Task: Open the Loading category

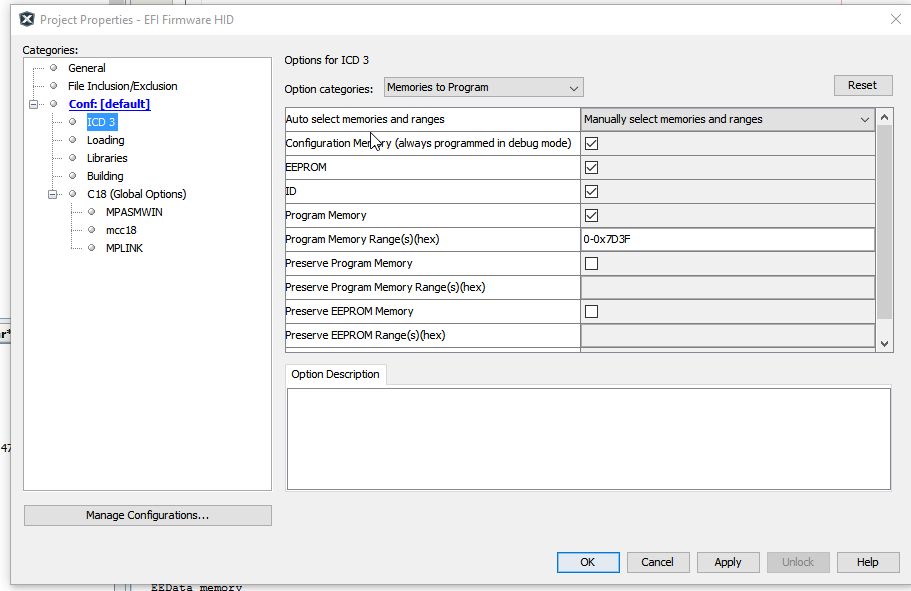Action: 106,140
